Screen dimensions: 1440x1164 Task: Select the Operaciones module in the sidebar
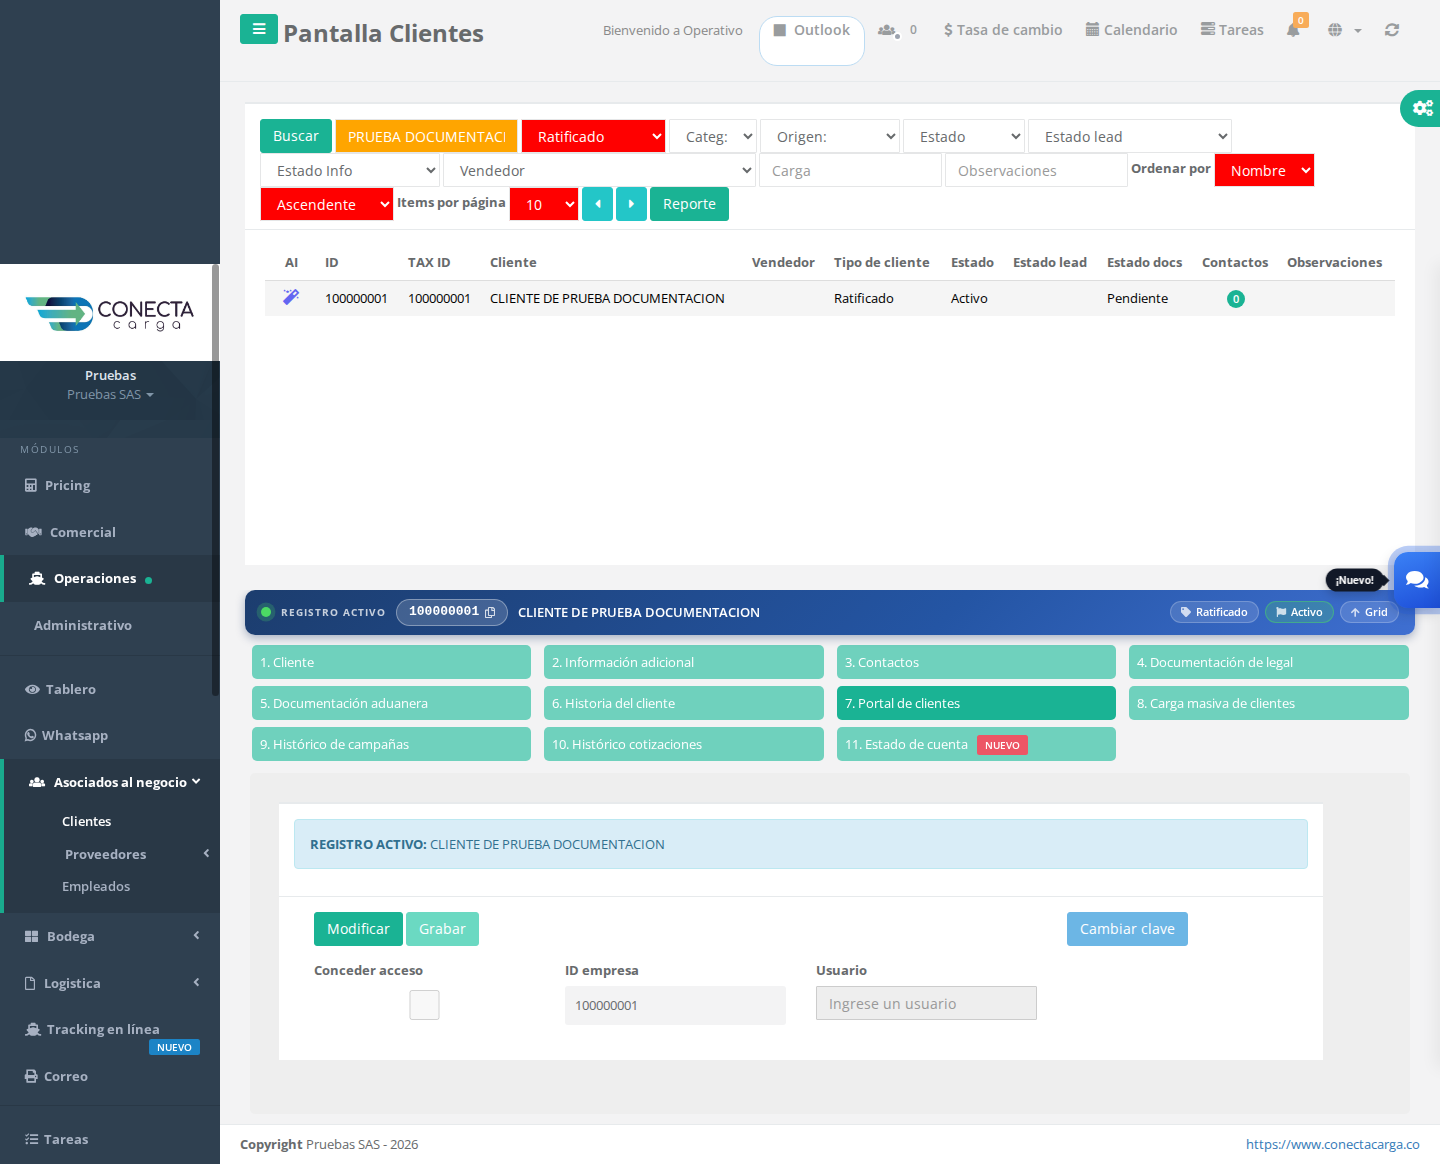click(95, 578)
